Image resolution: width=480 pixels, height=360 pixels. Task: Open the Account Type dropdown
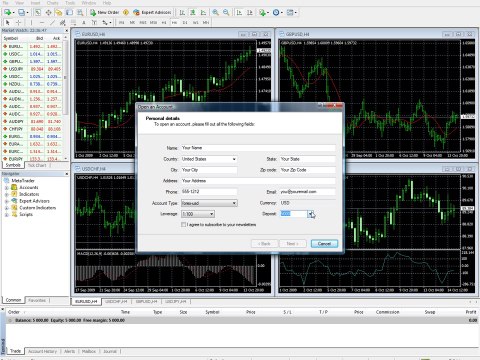209,203
